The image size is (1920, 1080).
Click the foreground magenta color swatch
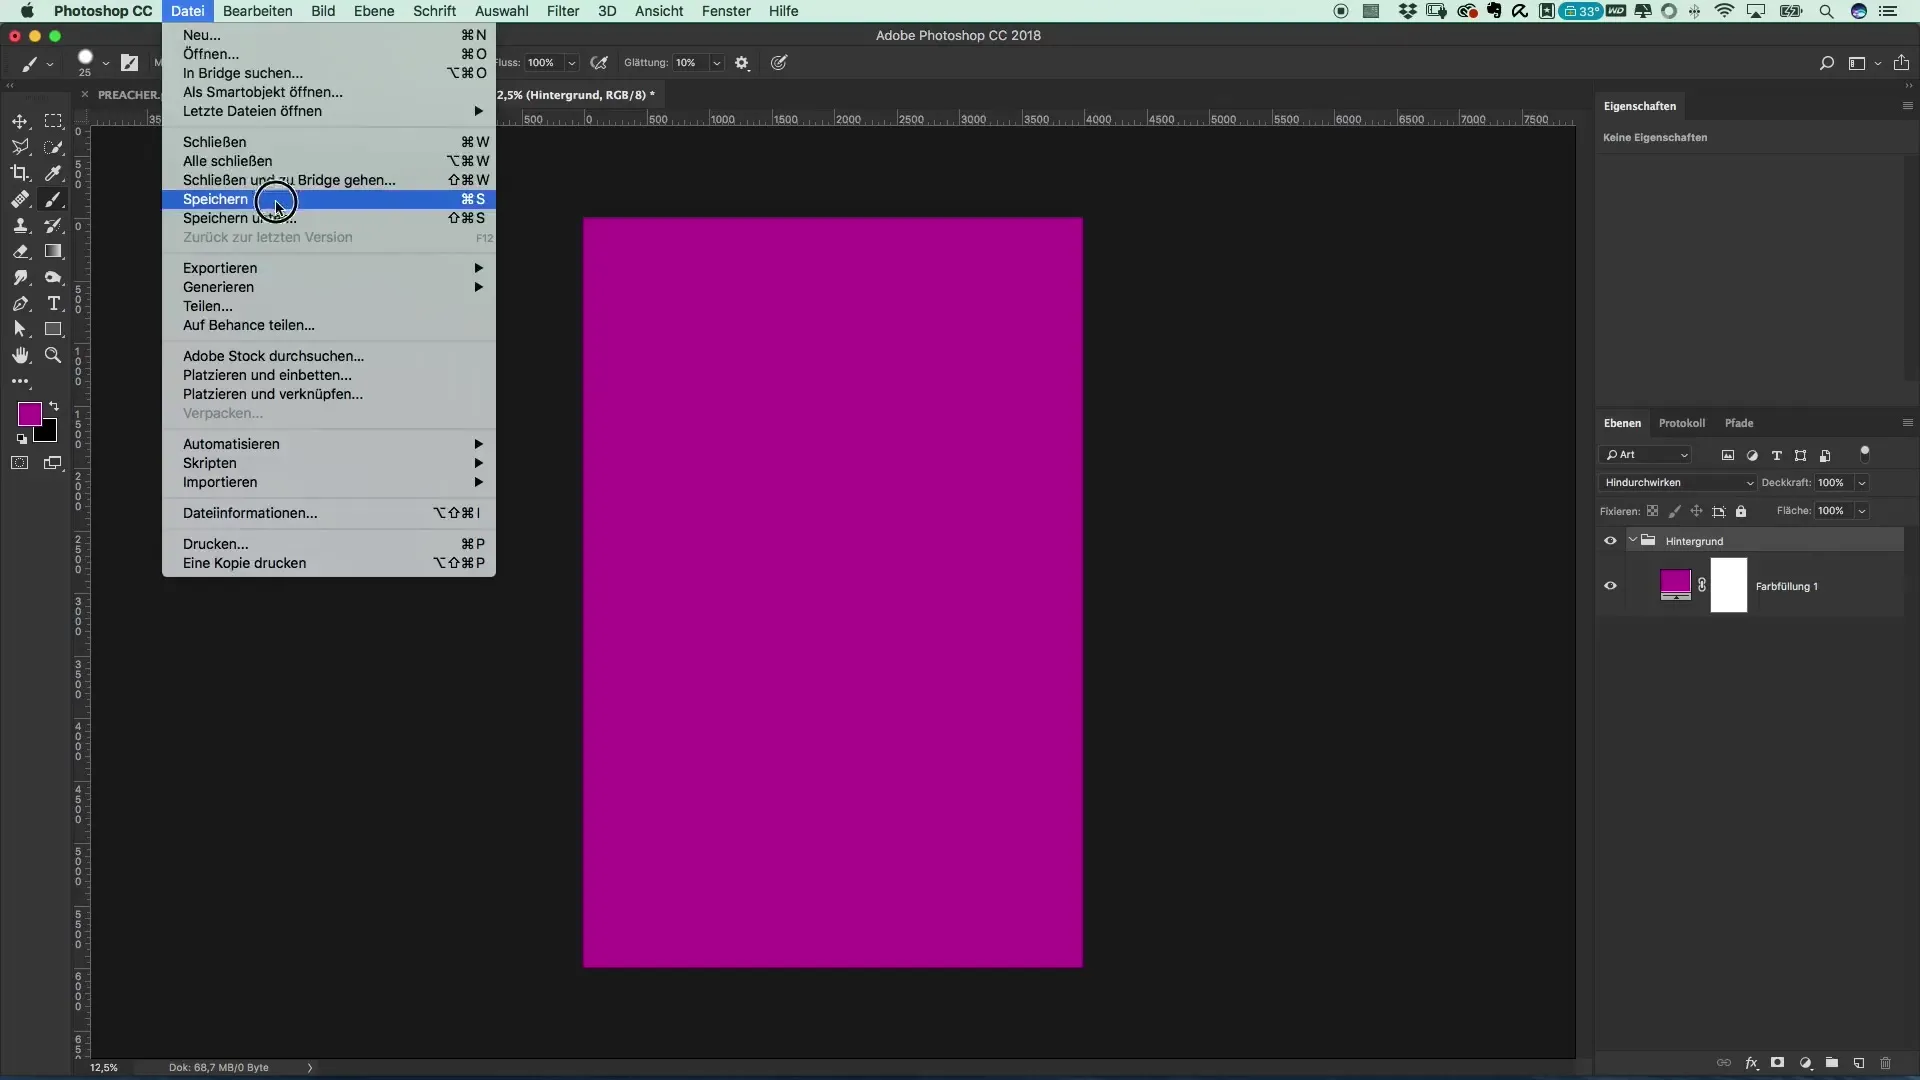[x=28, y=412]
